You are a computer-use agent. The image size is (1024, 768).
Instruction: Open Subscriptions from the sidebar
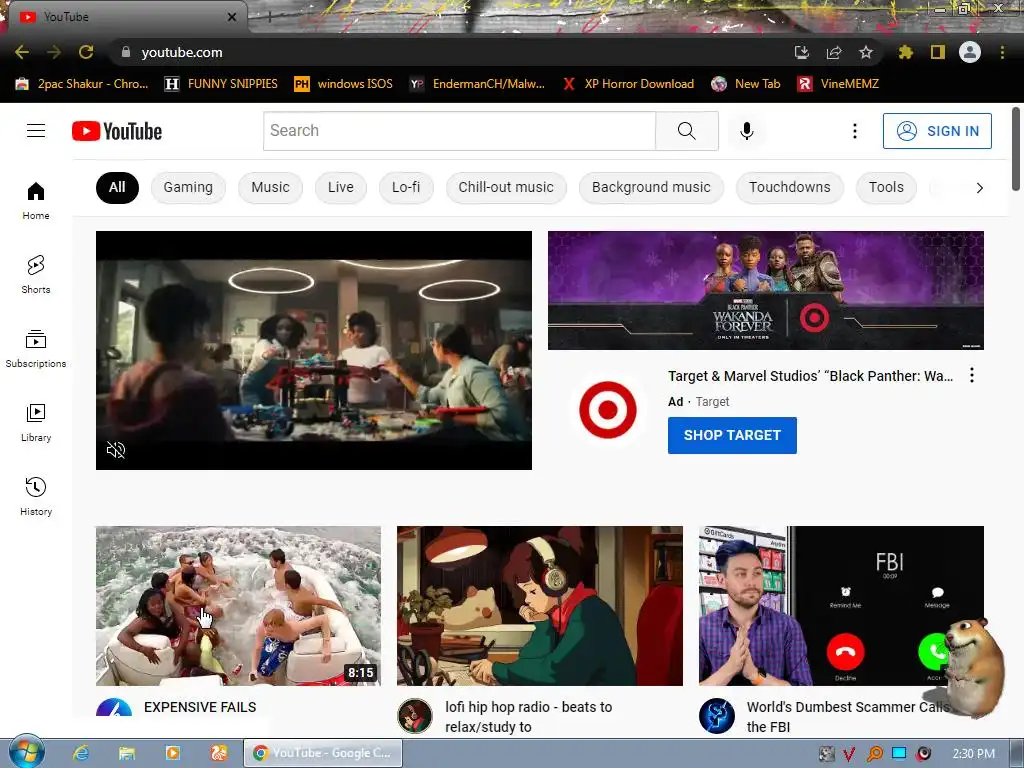pyautogui.click(x=36, y=349)
